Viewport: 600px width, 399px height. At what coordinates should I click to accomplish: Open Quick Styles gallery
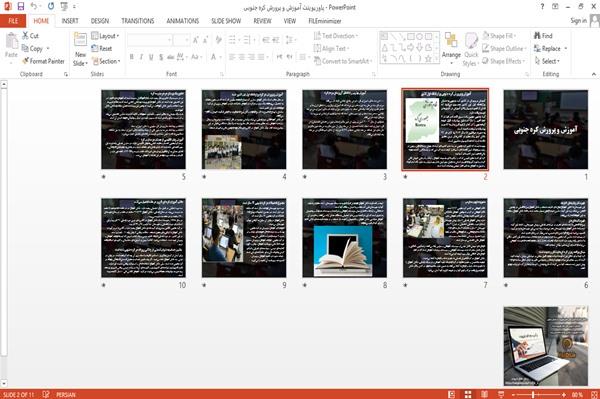[x=471, y=49]
